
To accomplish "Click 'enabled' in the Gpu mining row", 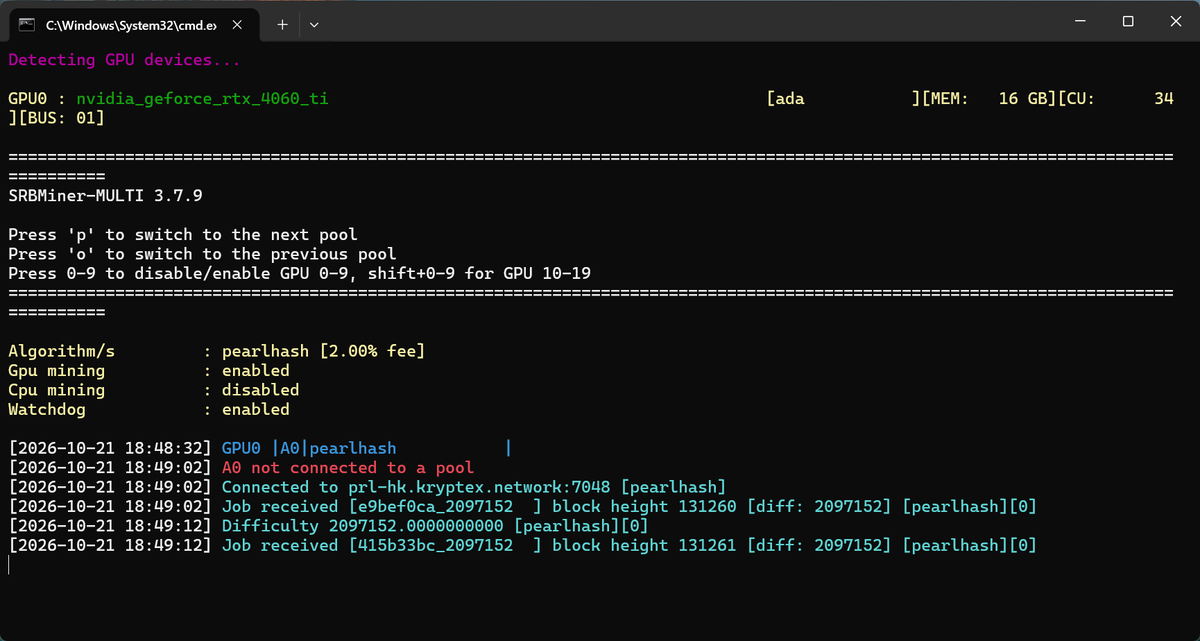I will pos(256,371).
